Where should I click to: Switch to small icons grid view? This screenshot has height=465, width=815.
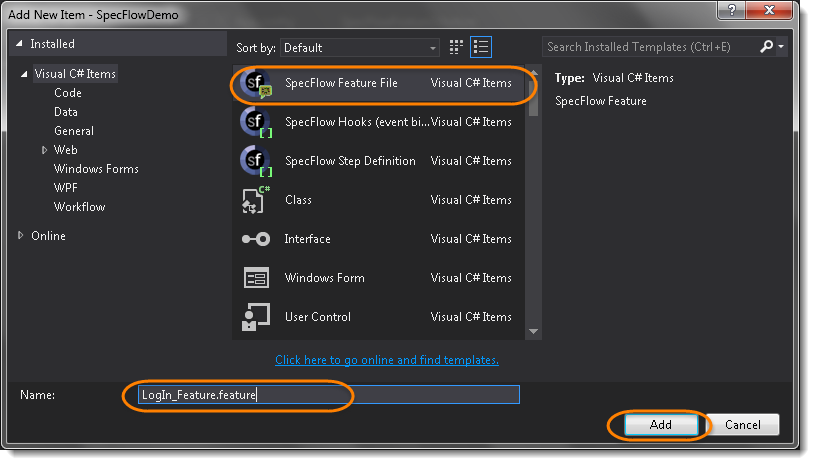click(x=456, y=47)
